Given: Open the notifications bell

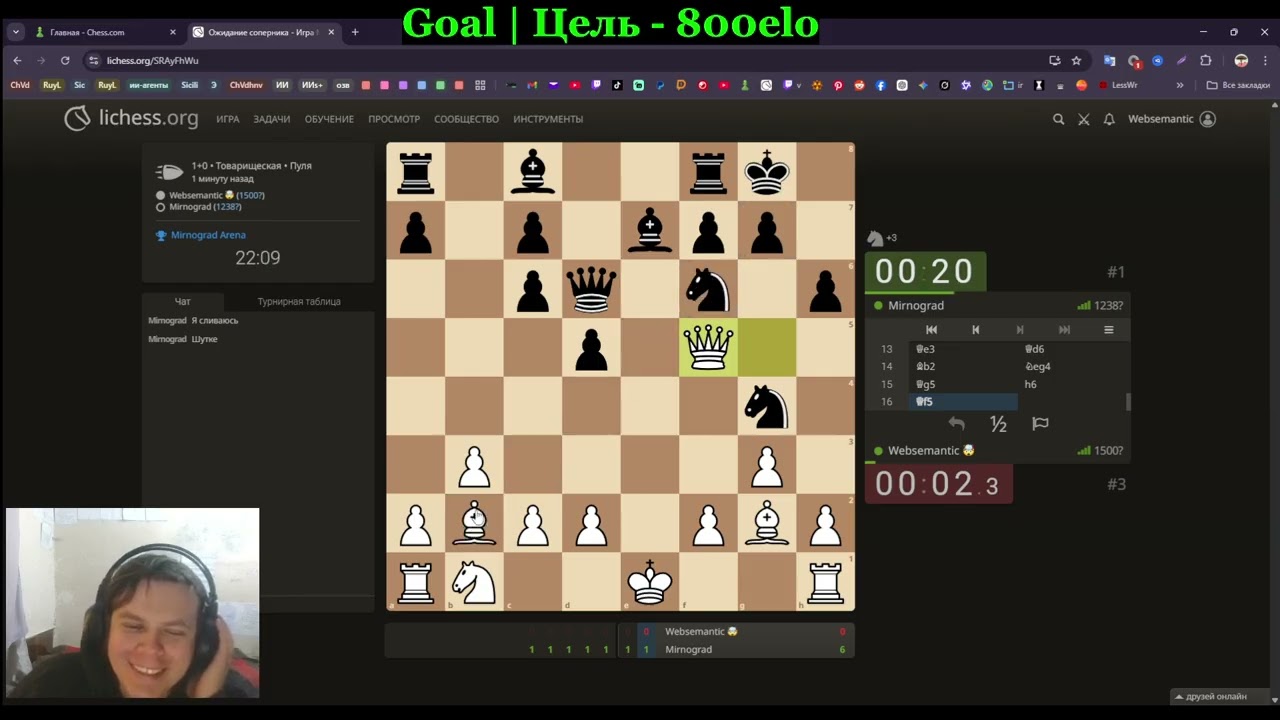Looking at the screenshot, I should pos(1109,119).
